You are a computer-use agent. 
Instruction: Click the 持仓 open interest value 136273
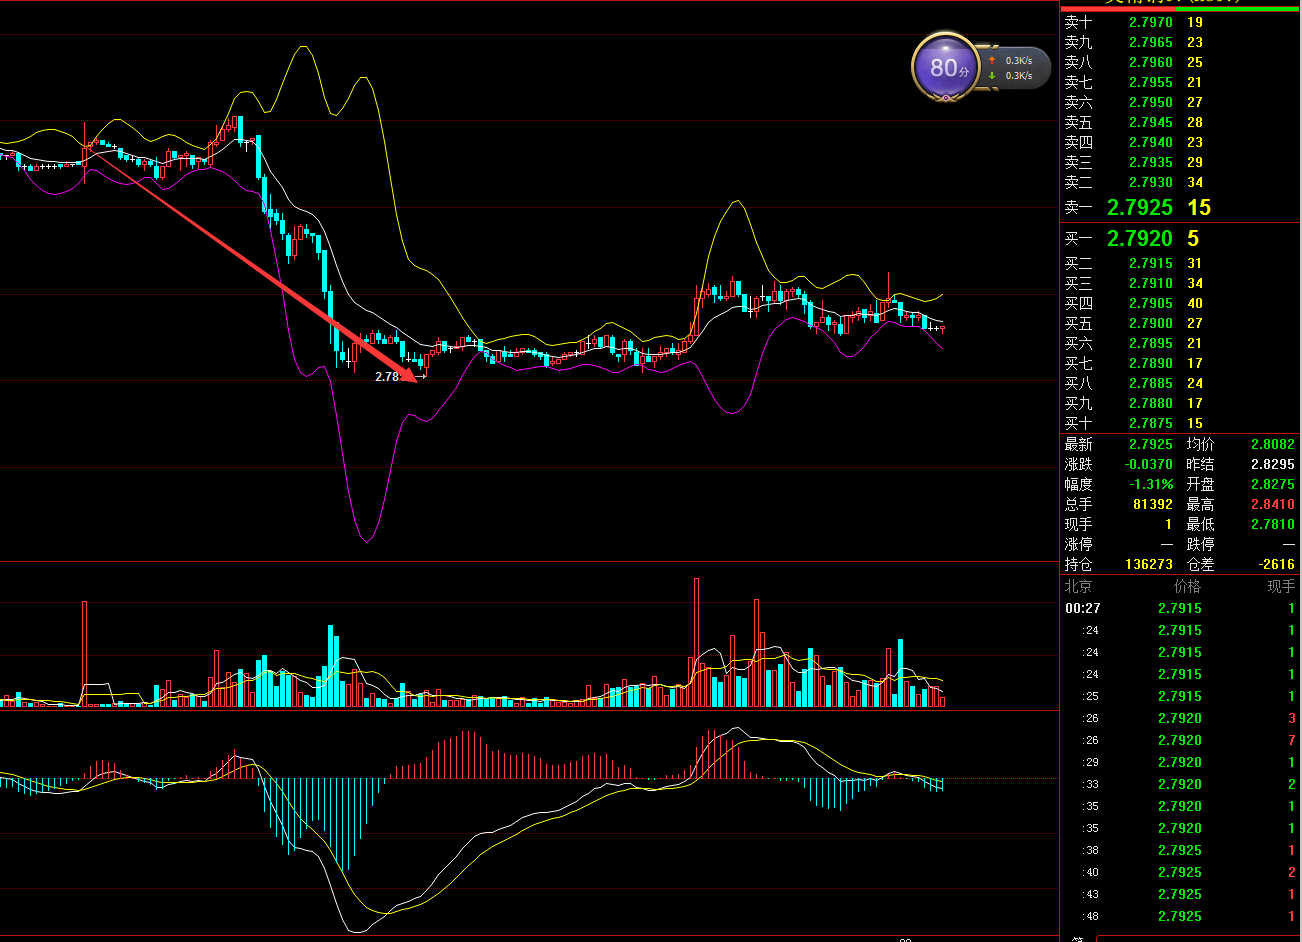1149,564
